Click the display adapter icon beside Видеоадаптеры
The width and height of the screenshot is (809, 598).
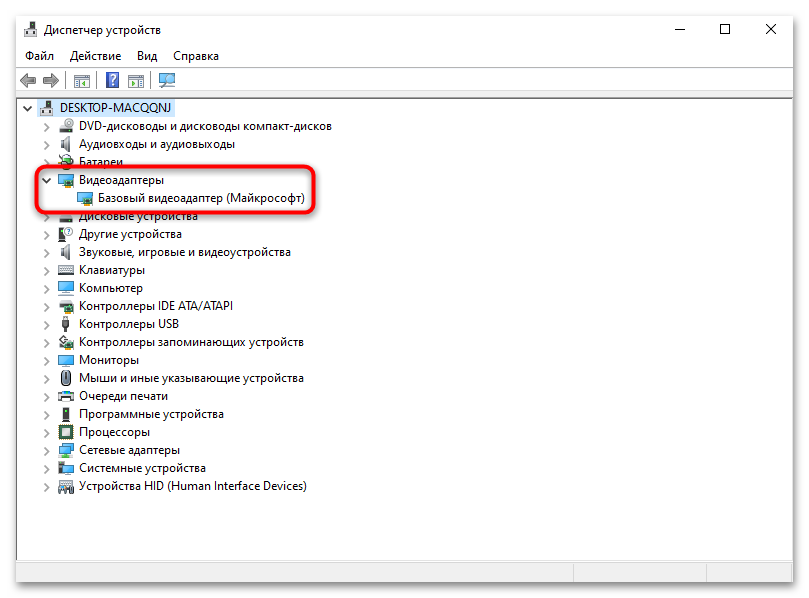[64, 180]
